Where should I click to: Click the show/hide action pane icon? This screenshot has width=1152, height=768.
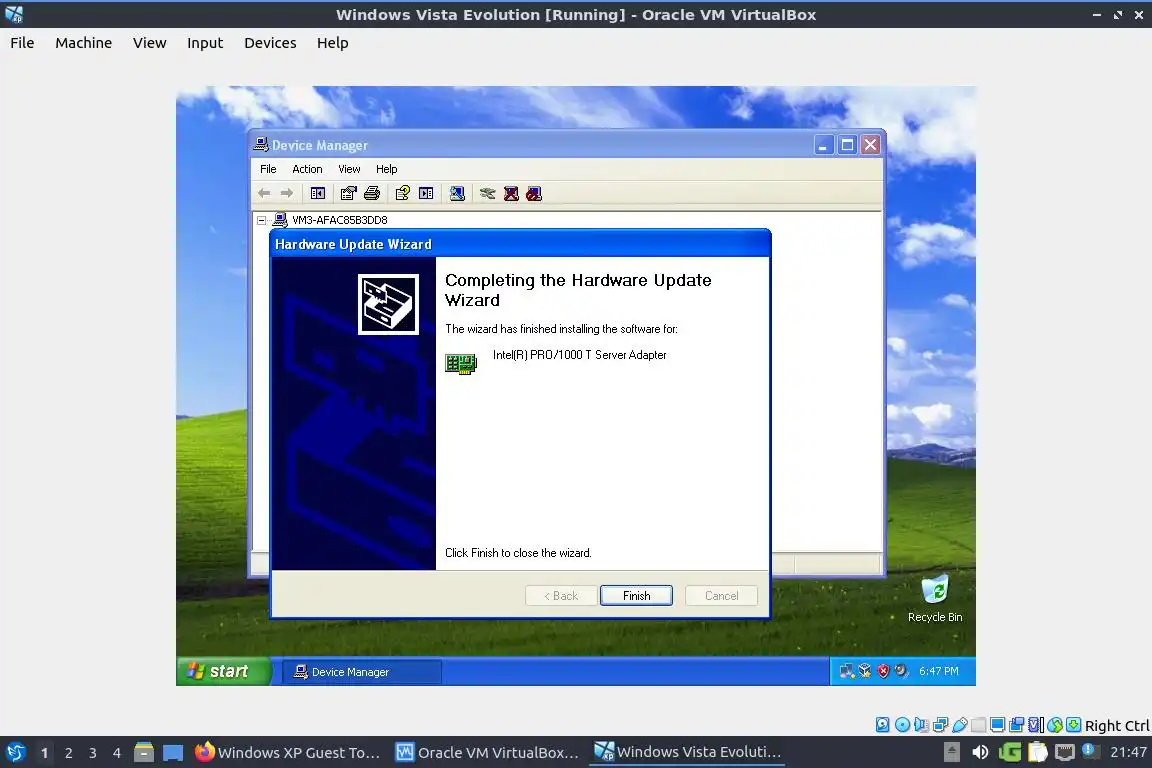pyautogui.click(x=426, y=193)
